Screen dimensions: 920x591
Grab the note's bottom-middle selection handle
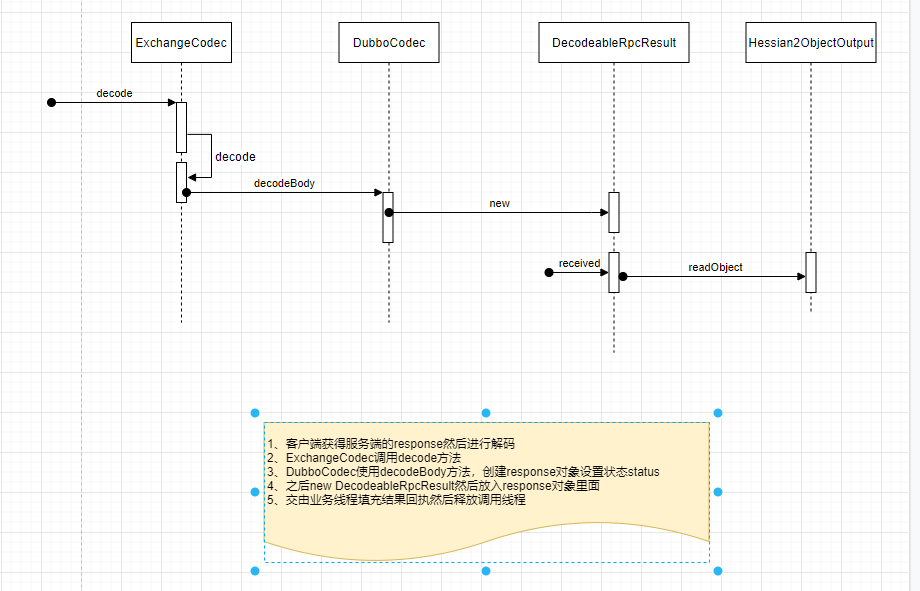click(x=486, y=571)
